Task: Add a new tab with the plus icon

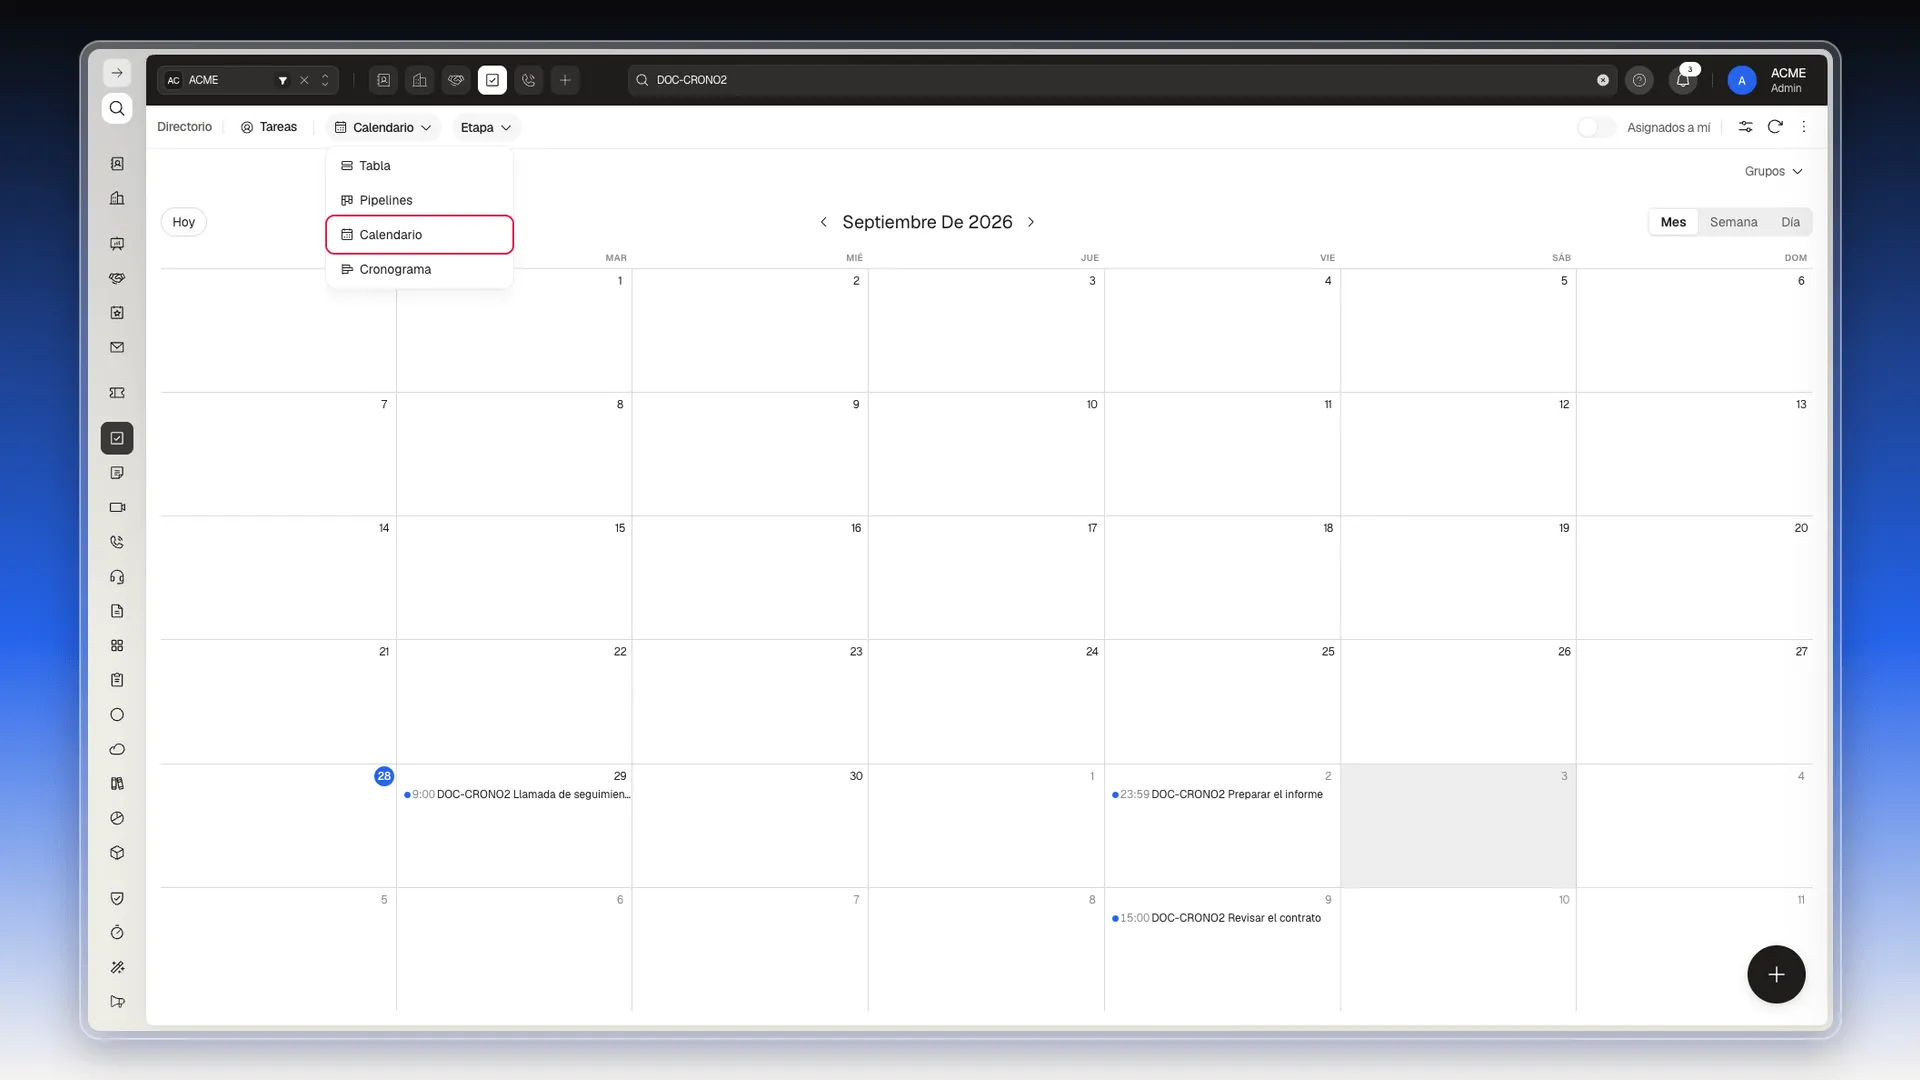Action: pyautogui.click(x=565, y=80)
